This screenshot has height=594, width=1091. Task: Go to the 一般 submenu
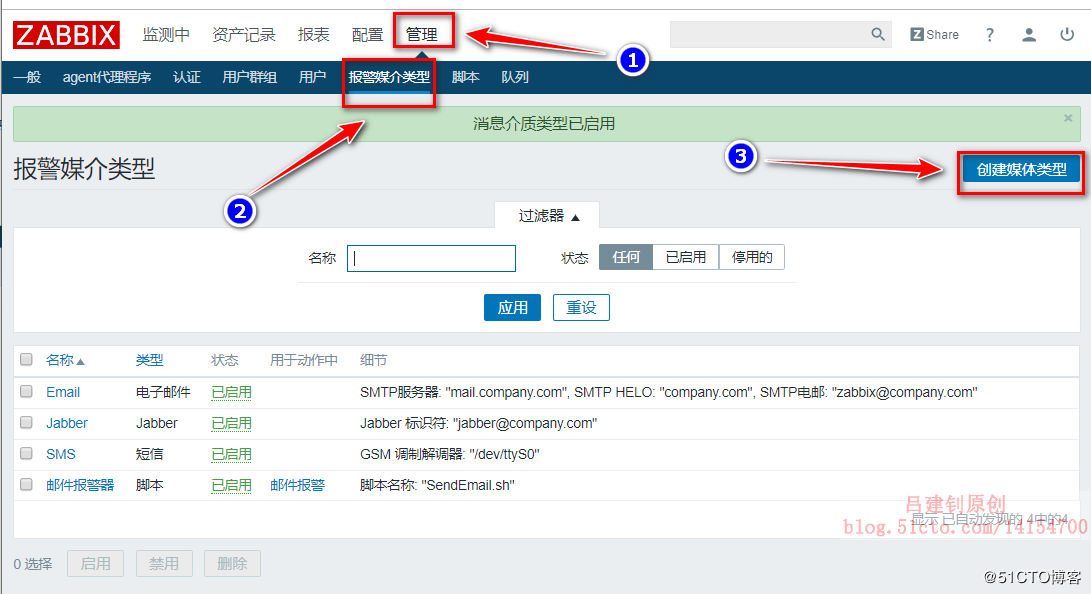[27, 77]
